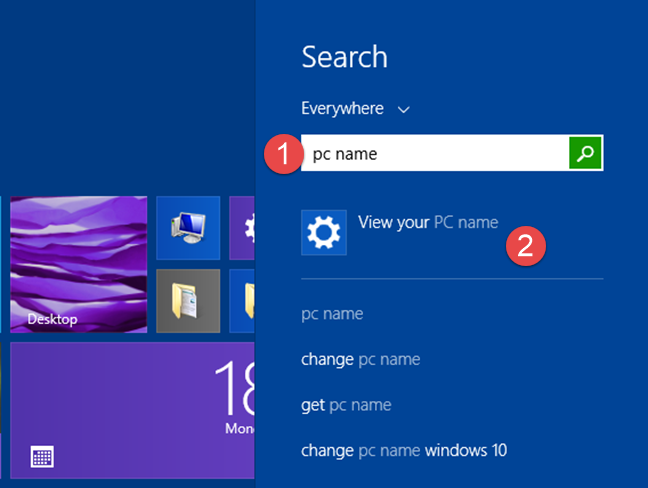Open the settings gear icon result
Screen dimensions: 648x488
click(x=324, y=233)
